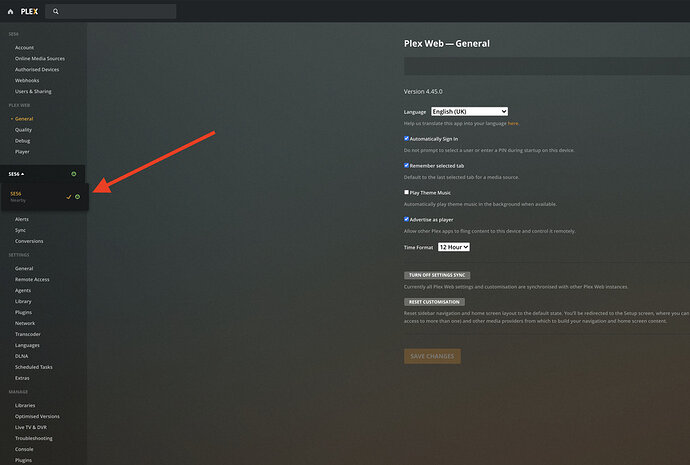
Task: Click Turn Off Settings Sync button
Action: [x=437, y=275]
